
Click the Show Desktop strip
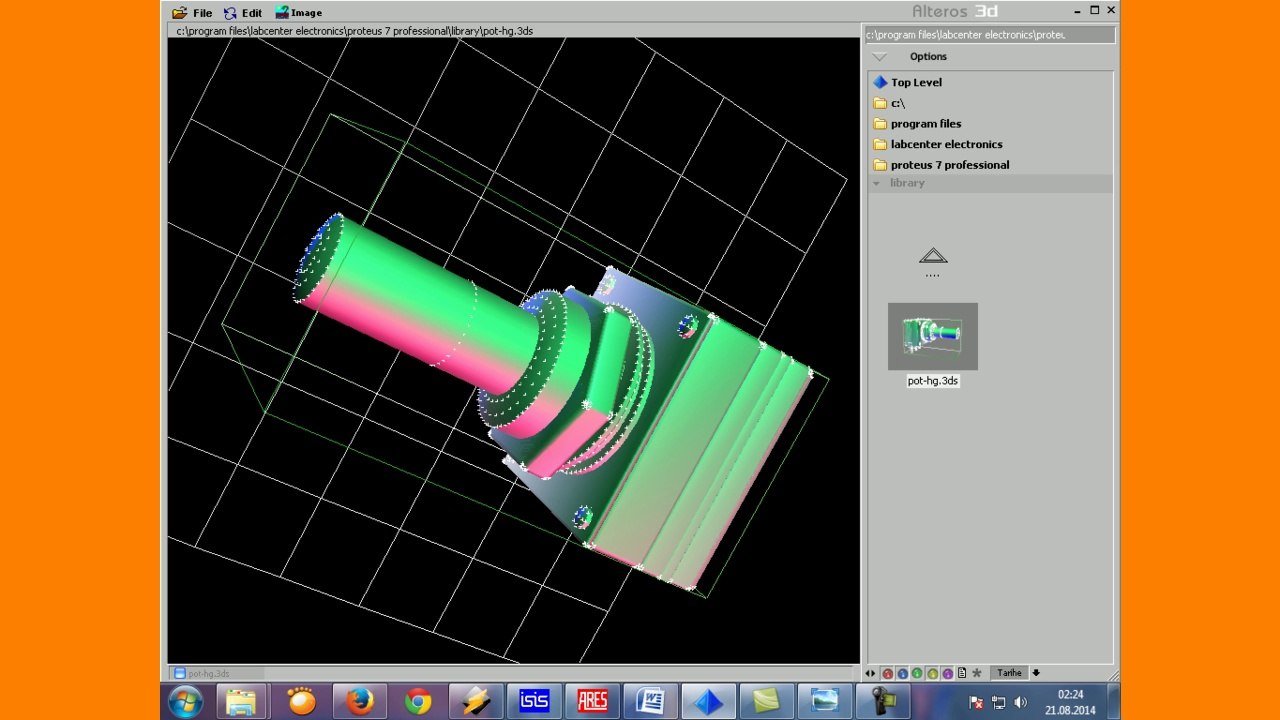pos(1112,702)
